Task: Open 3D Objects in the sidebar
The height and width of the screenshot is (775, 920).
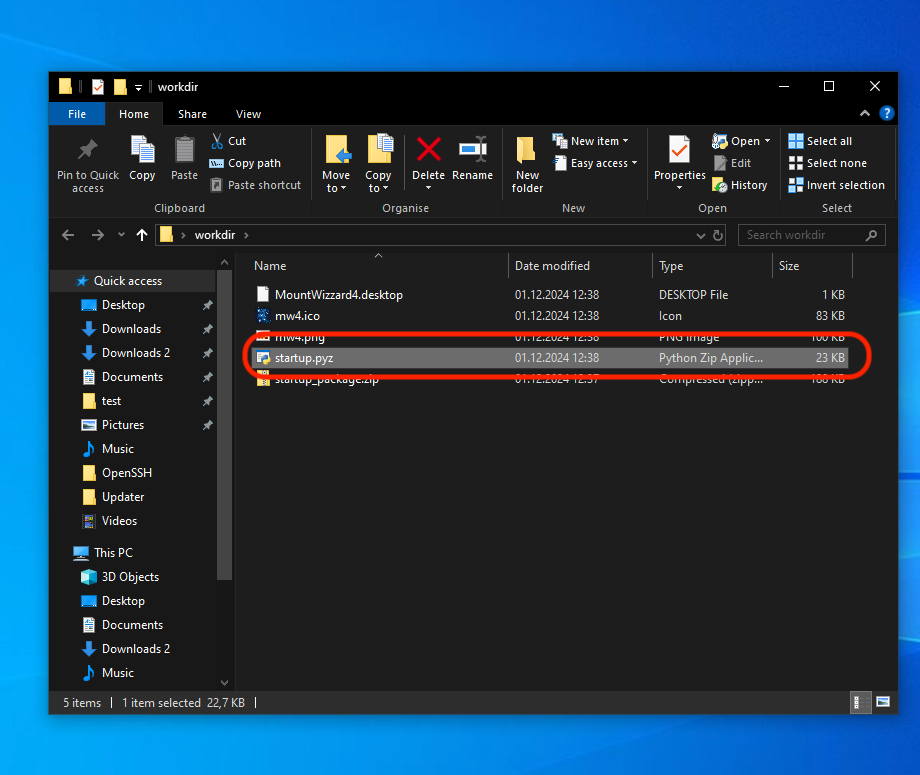Action: point(130,577)
